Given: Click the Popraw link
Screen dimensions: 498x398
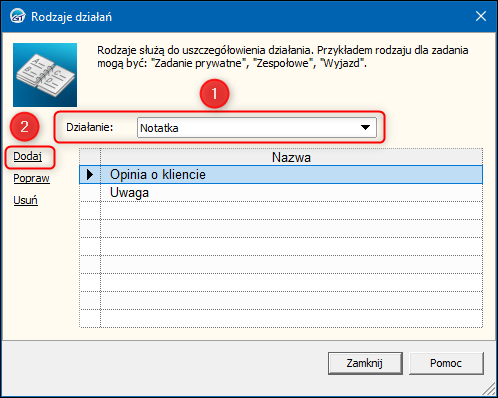Looking at the screenshot, I should point(31,178).
